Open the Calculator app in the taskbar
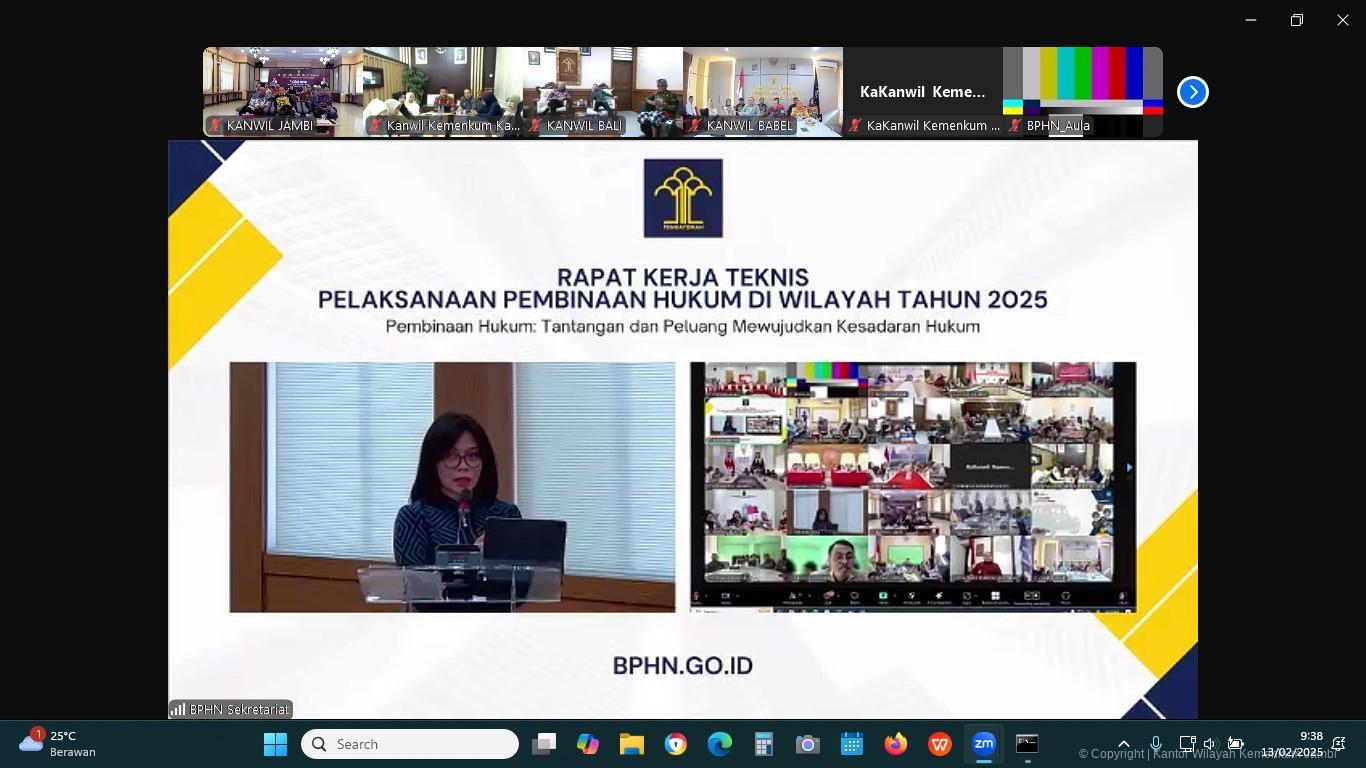 point(764,744)
